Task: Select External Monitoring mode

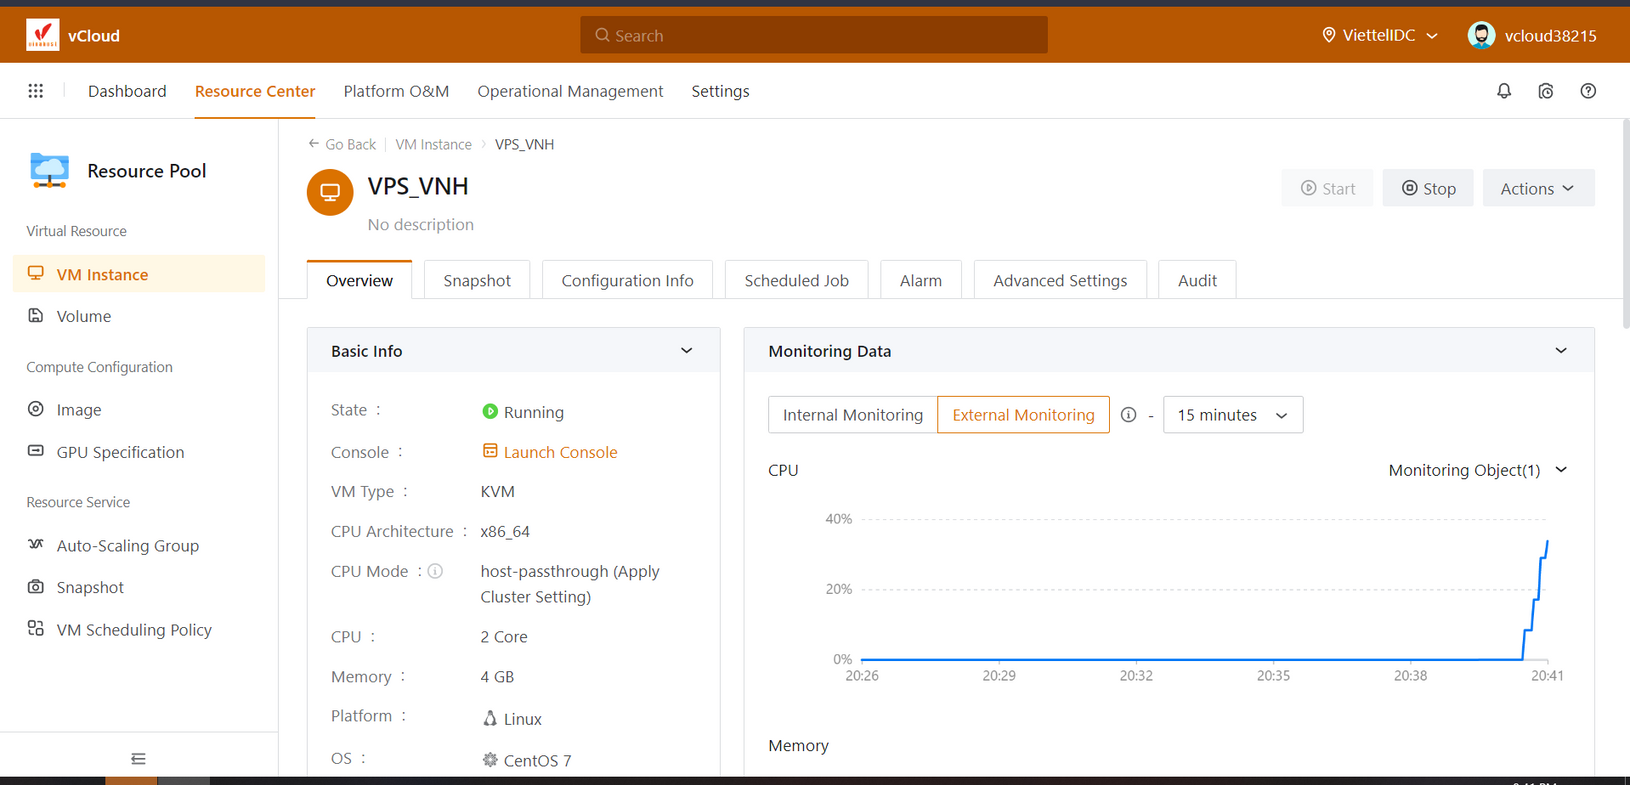Action: [1023, 415]
